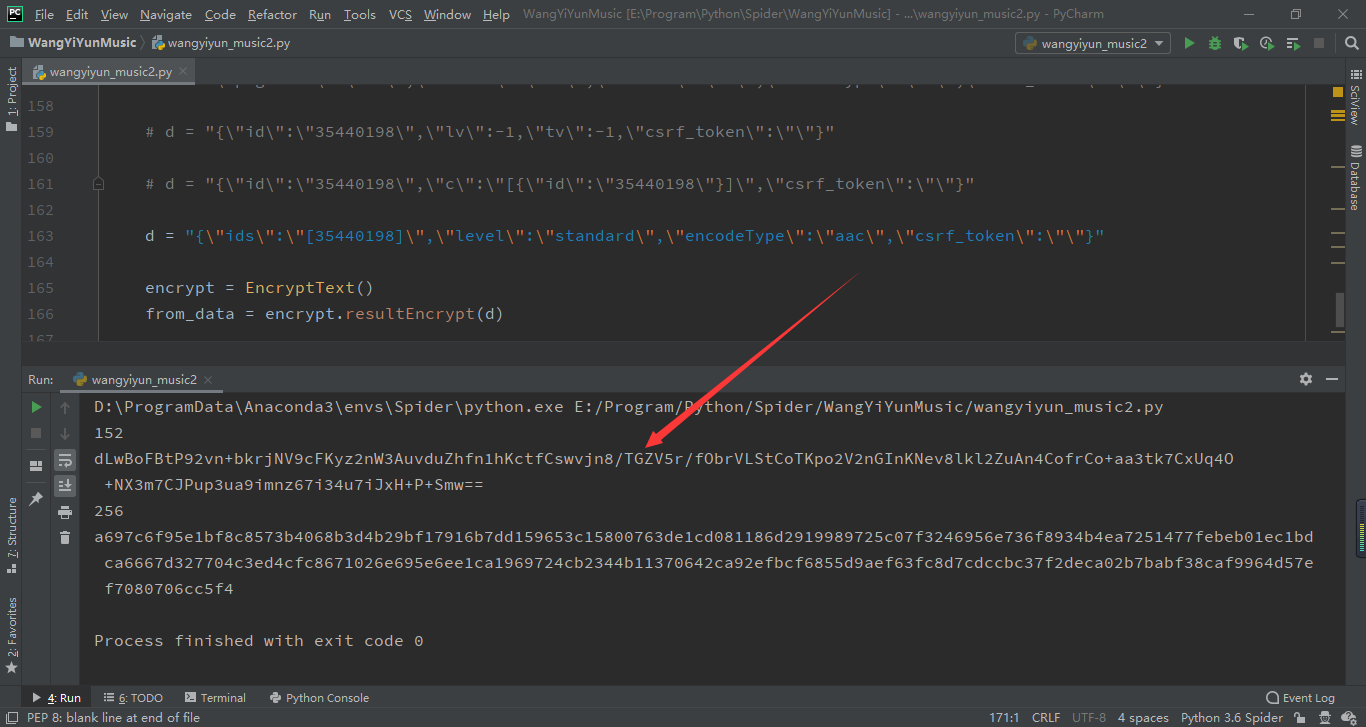
Task: Open the Tools menu
Action: [x=359, y=14]
